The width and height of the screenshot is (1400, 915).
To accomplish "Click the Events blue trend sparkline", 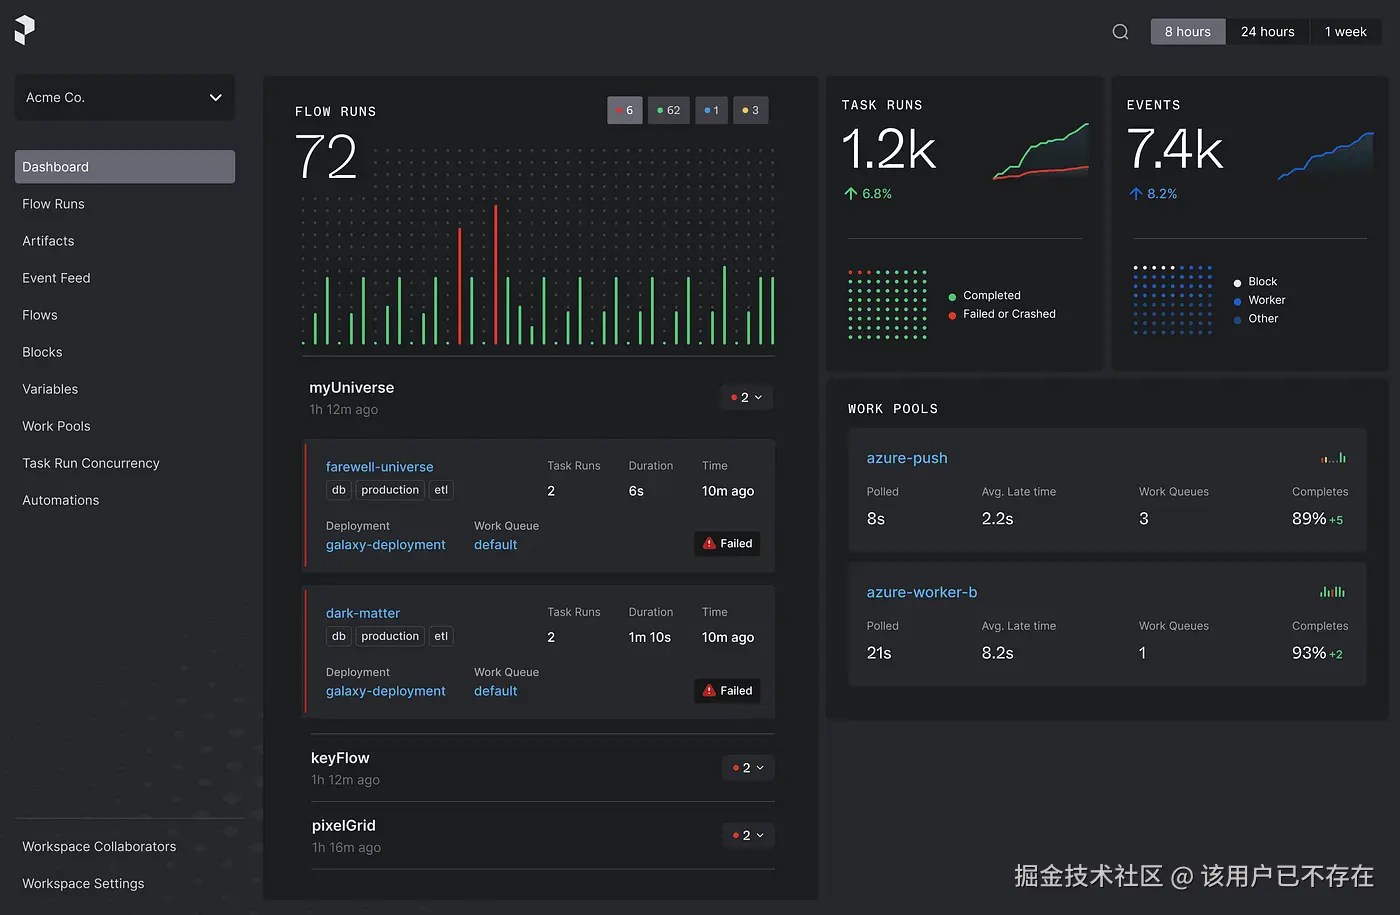I will 1325,156.
